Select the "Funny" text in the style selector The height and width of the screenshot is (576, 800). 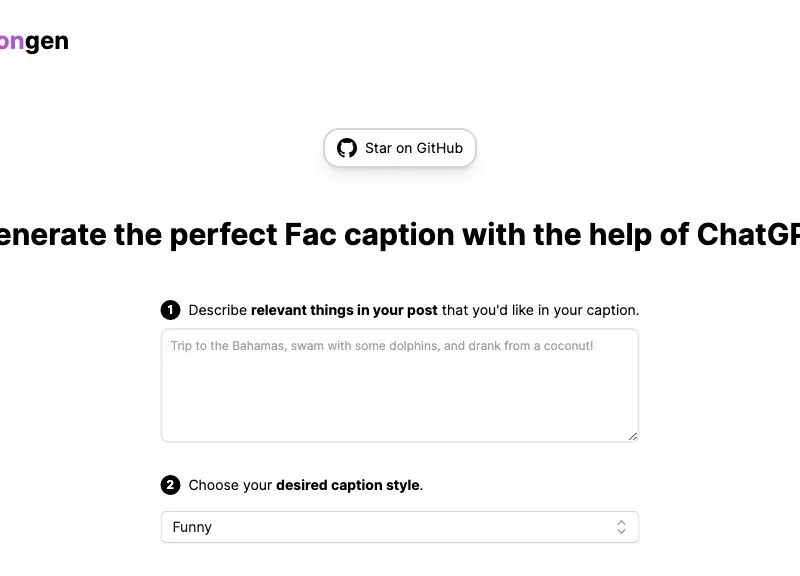point(192,527)
